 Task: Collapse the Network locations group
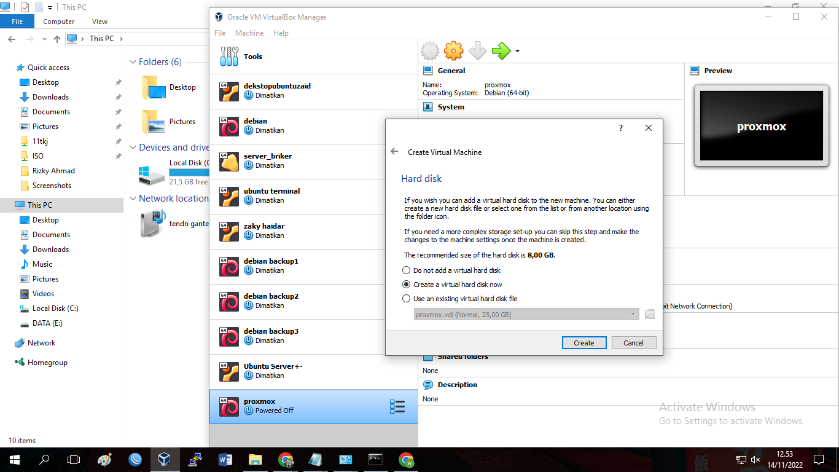(133, 199)
